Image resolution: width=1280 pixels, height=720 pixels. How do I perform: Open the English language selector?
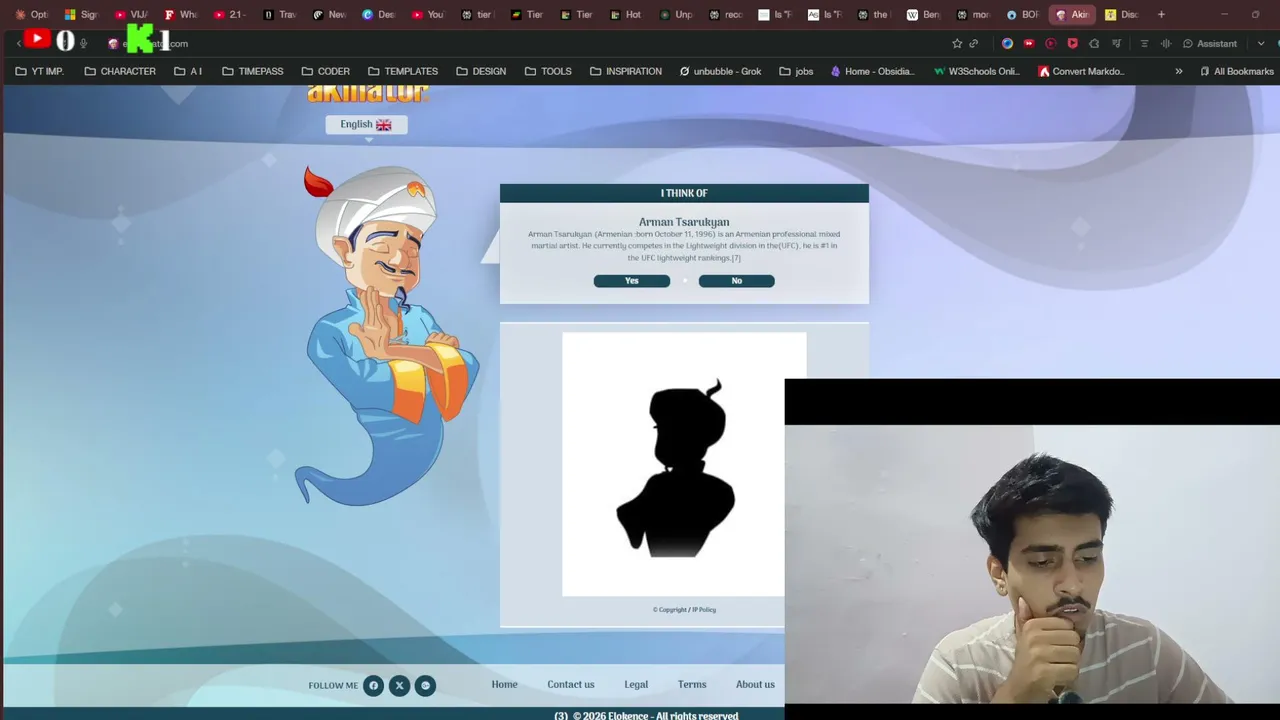tap(366, 124)
